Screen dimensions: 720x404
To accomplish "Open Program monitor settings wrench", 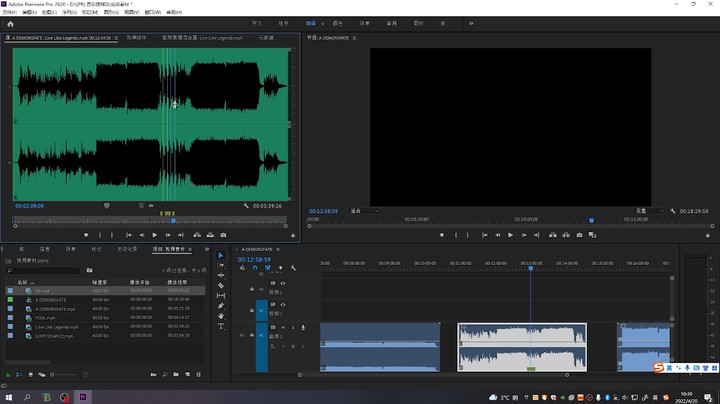I will (673, 211).
